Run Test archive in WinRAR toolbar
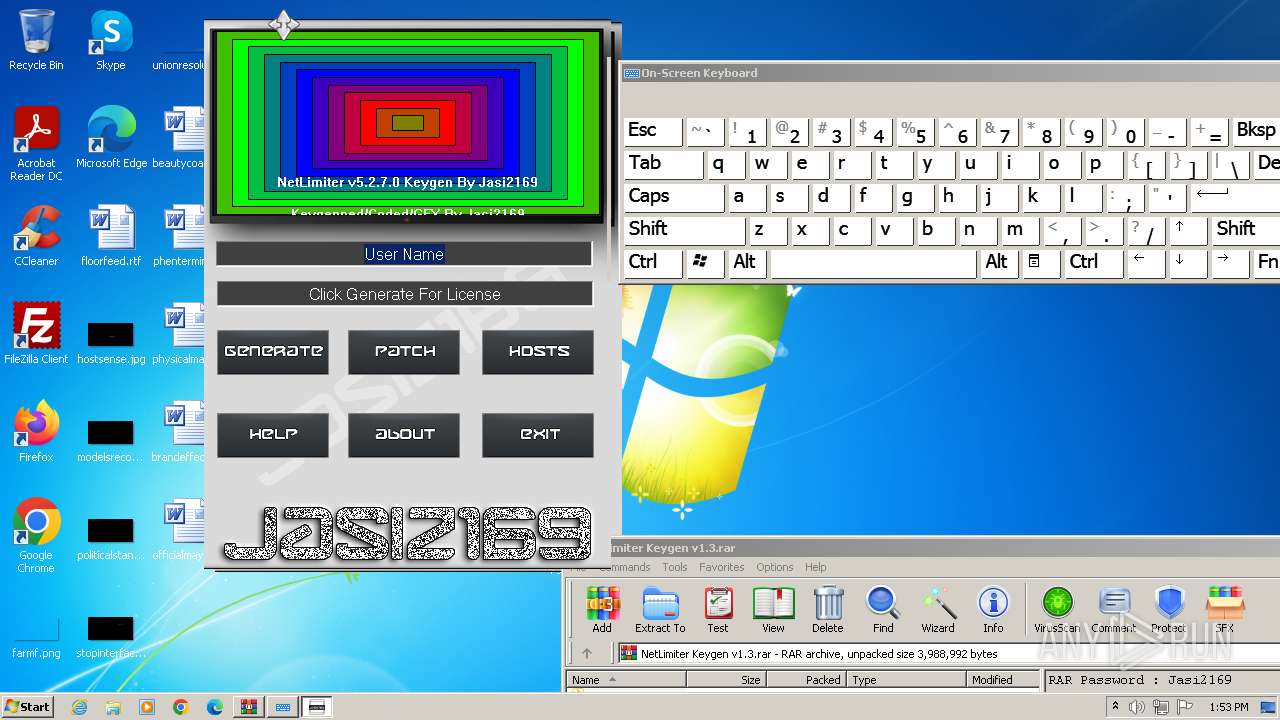Viewport: 1280px width, 720px height. point(718,610)
